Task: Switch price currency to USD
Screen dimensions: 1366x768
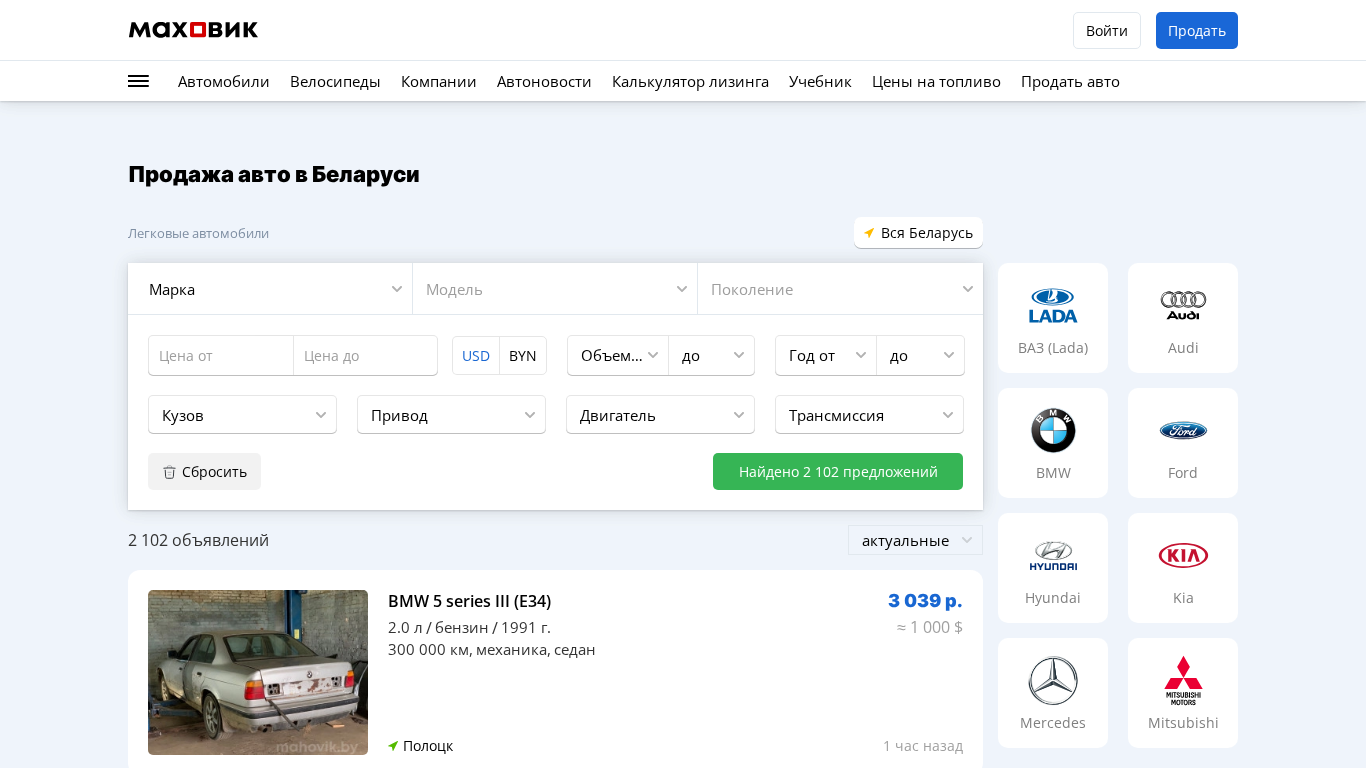Action: [x=476, y=356]
